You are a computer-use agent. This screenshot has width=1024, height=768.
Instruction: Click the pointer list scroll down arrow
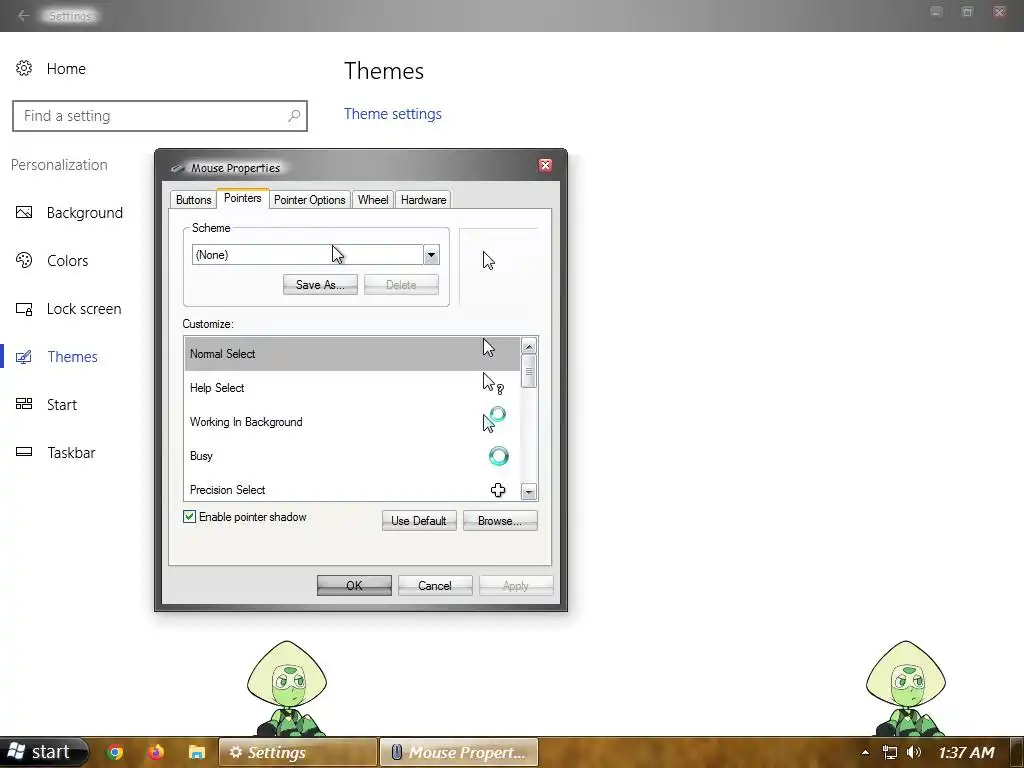529,492
